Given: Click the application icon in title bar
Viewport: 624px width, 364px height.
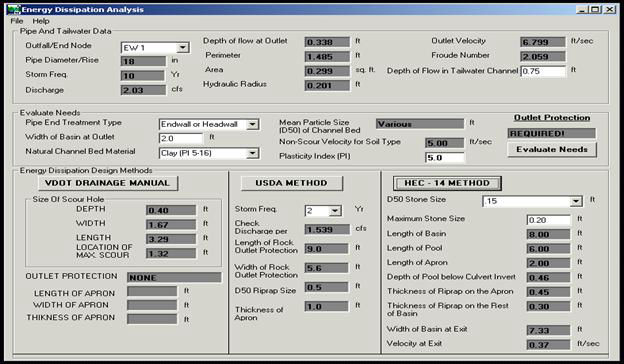Looking at the screenshot, I should point(13,9).
